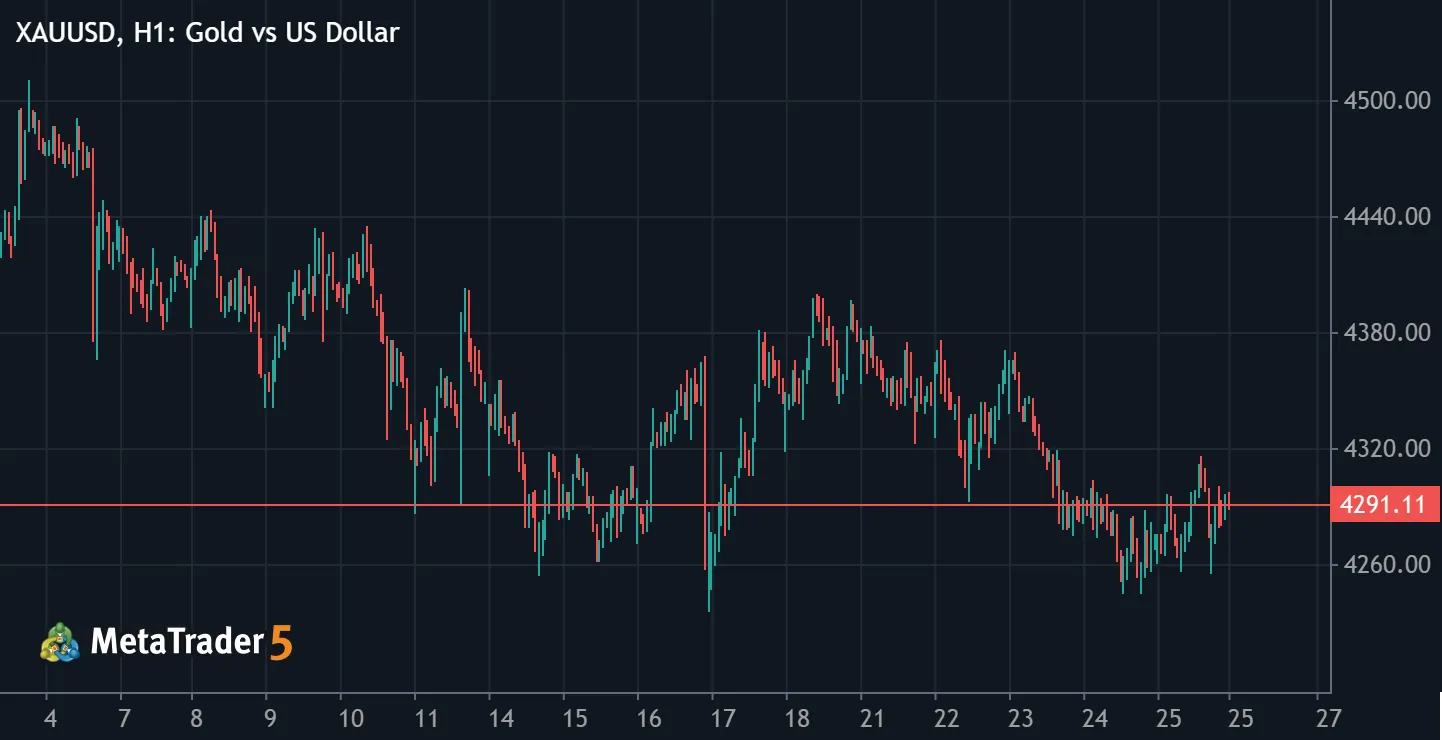Click the 4320.00 price axis label

(x=1388, y=449)
